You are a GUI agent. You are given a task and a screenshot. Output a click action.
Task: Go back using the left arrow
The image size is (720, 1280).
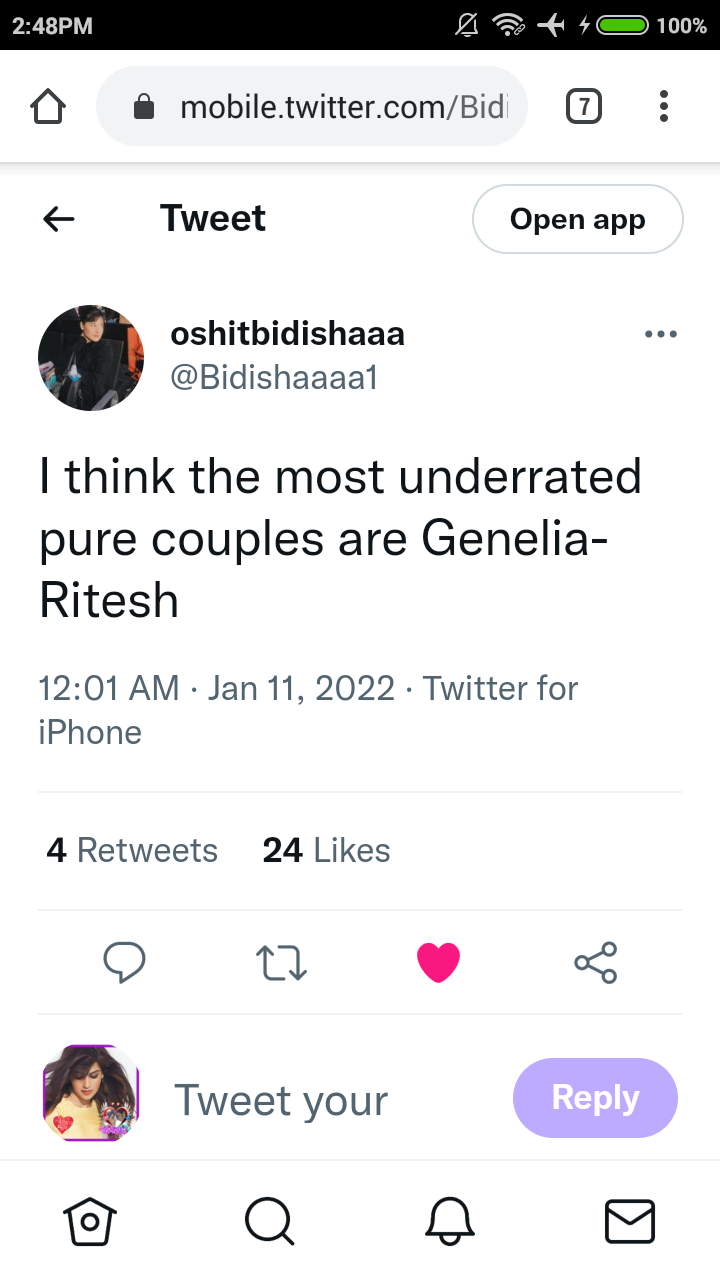(59, 219)
